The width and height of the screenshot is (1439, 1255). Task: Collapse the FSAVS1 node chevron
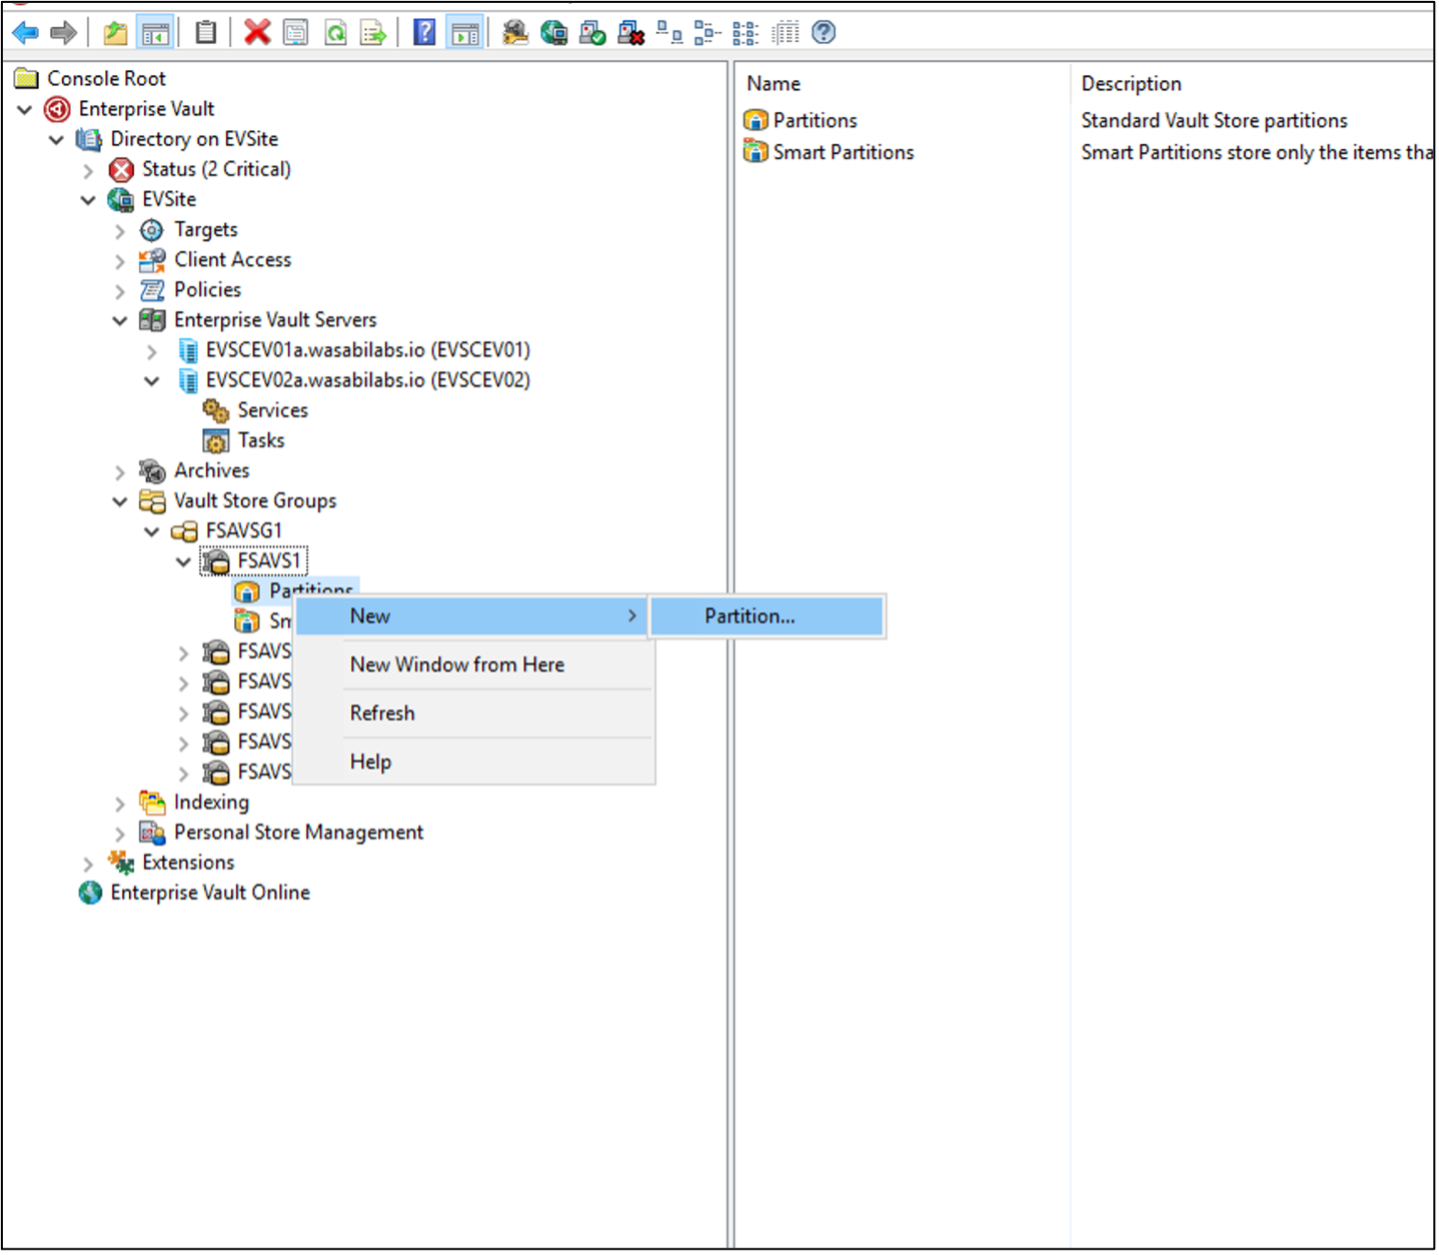(x=184, y=562)
